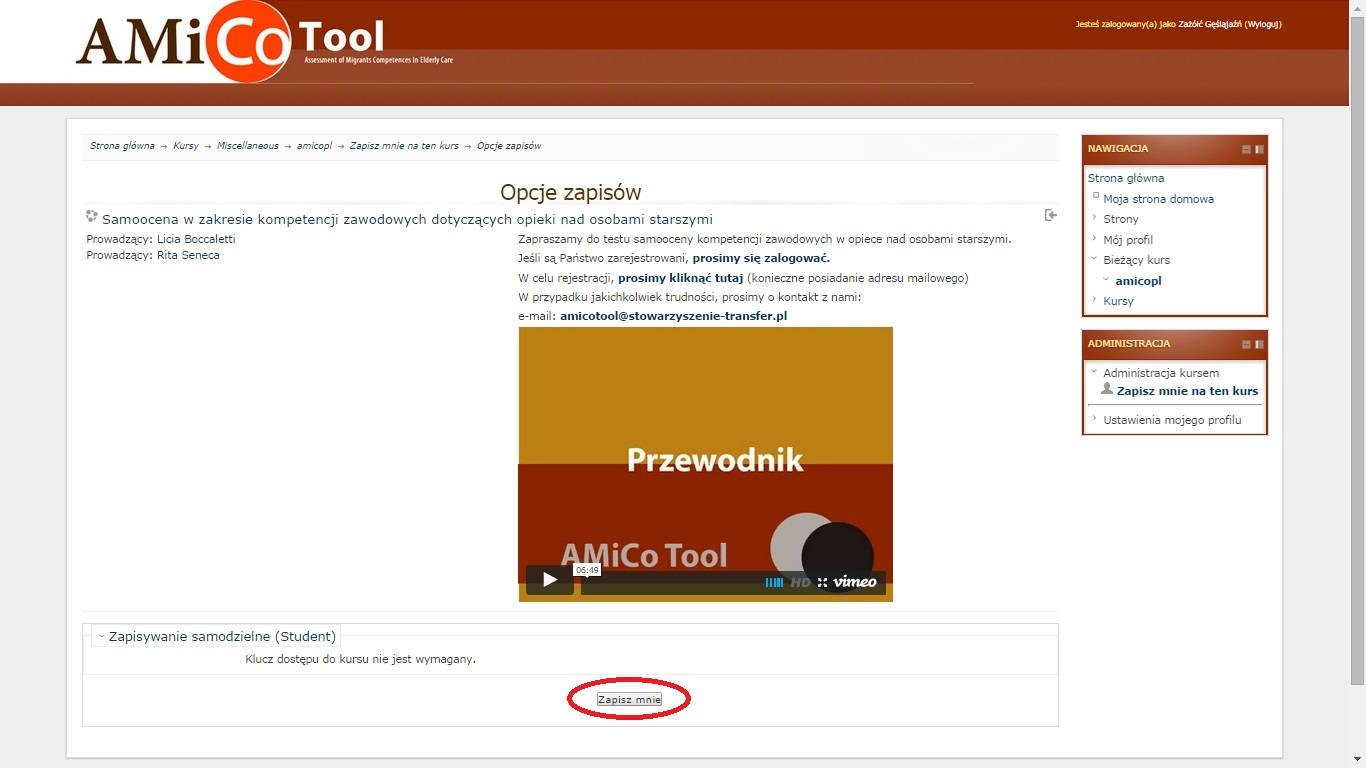Click prosimy się zalogować link
The height and width of the screenshot is (768, 1366).
tap(761, 258)
